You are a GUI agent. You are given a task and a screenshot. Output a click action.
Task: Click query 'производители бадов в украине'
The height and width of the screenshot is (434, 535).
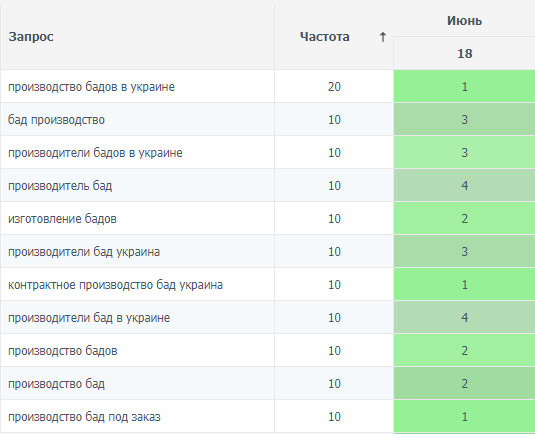tap(95, 153)
